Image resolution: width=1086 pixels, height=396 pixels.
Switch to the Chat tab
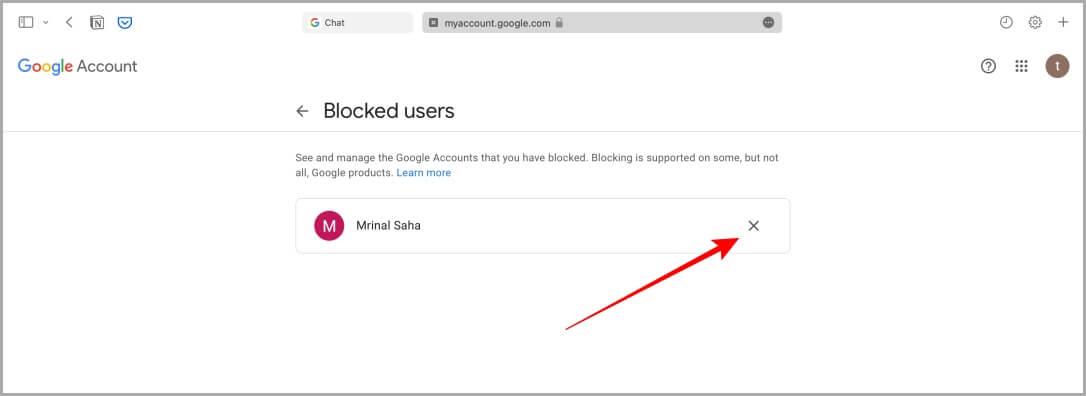point(357,23)
